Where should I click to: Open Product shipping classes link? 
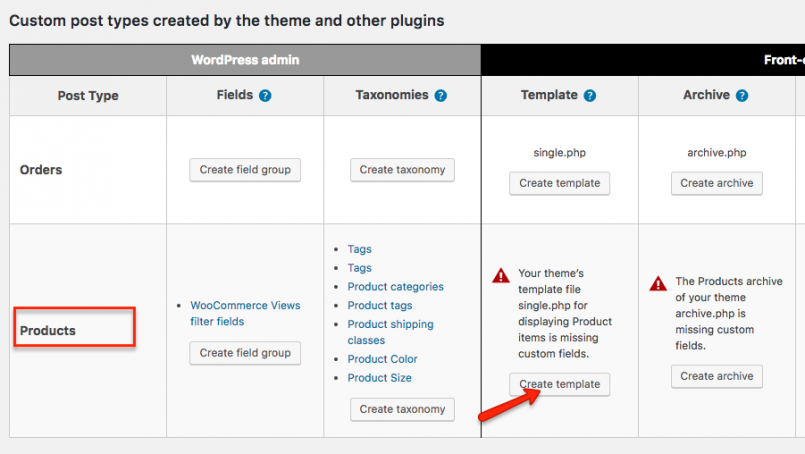tap(390, 332)
